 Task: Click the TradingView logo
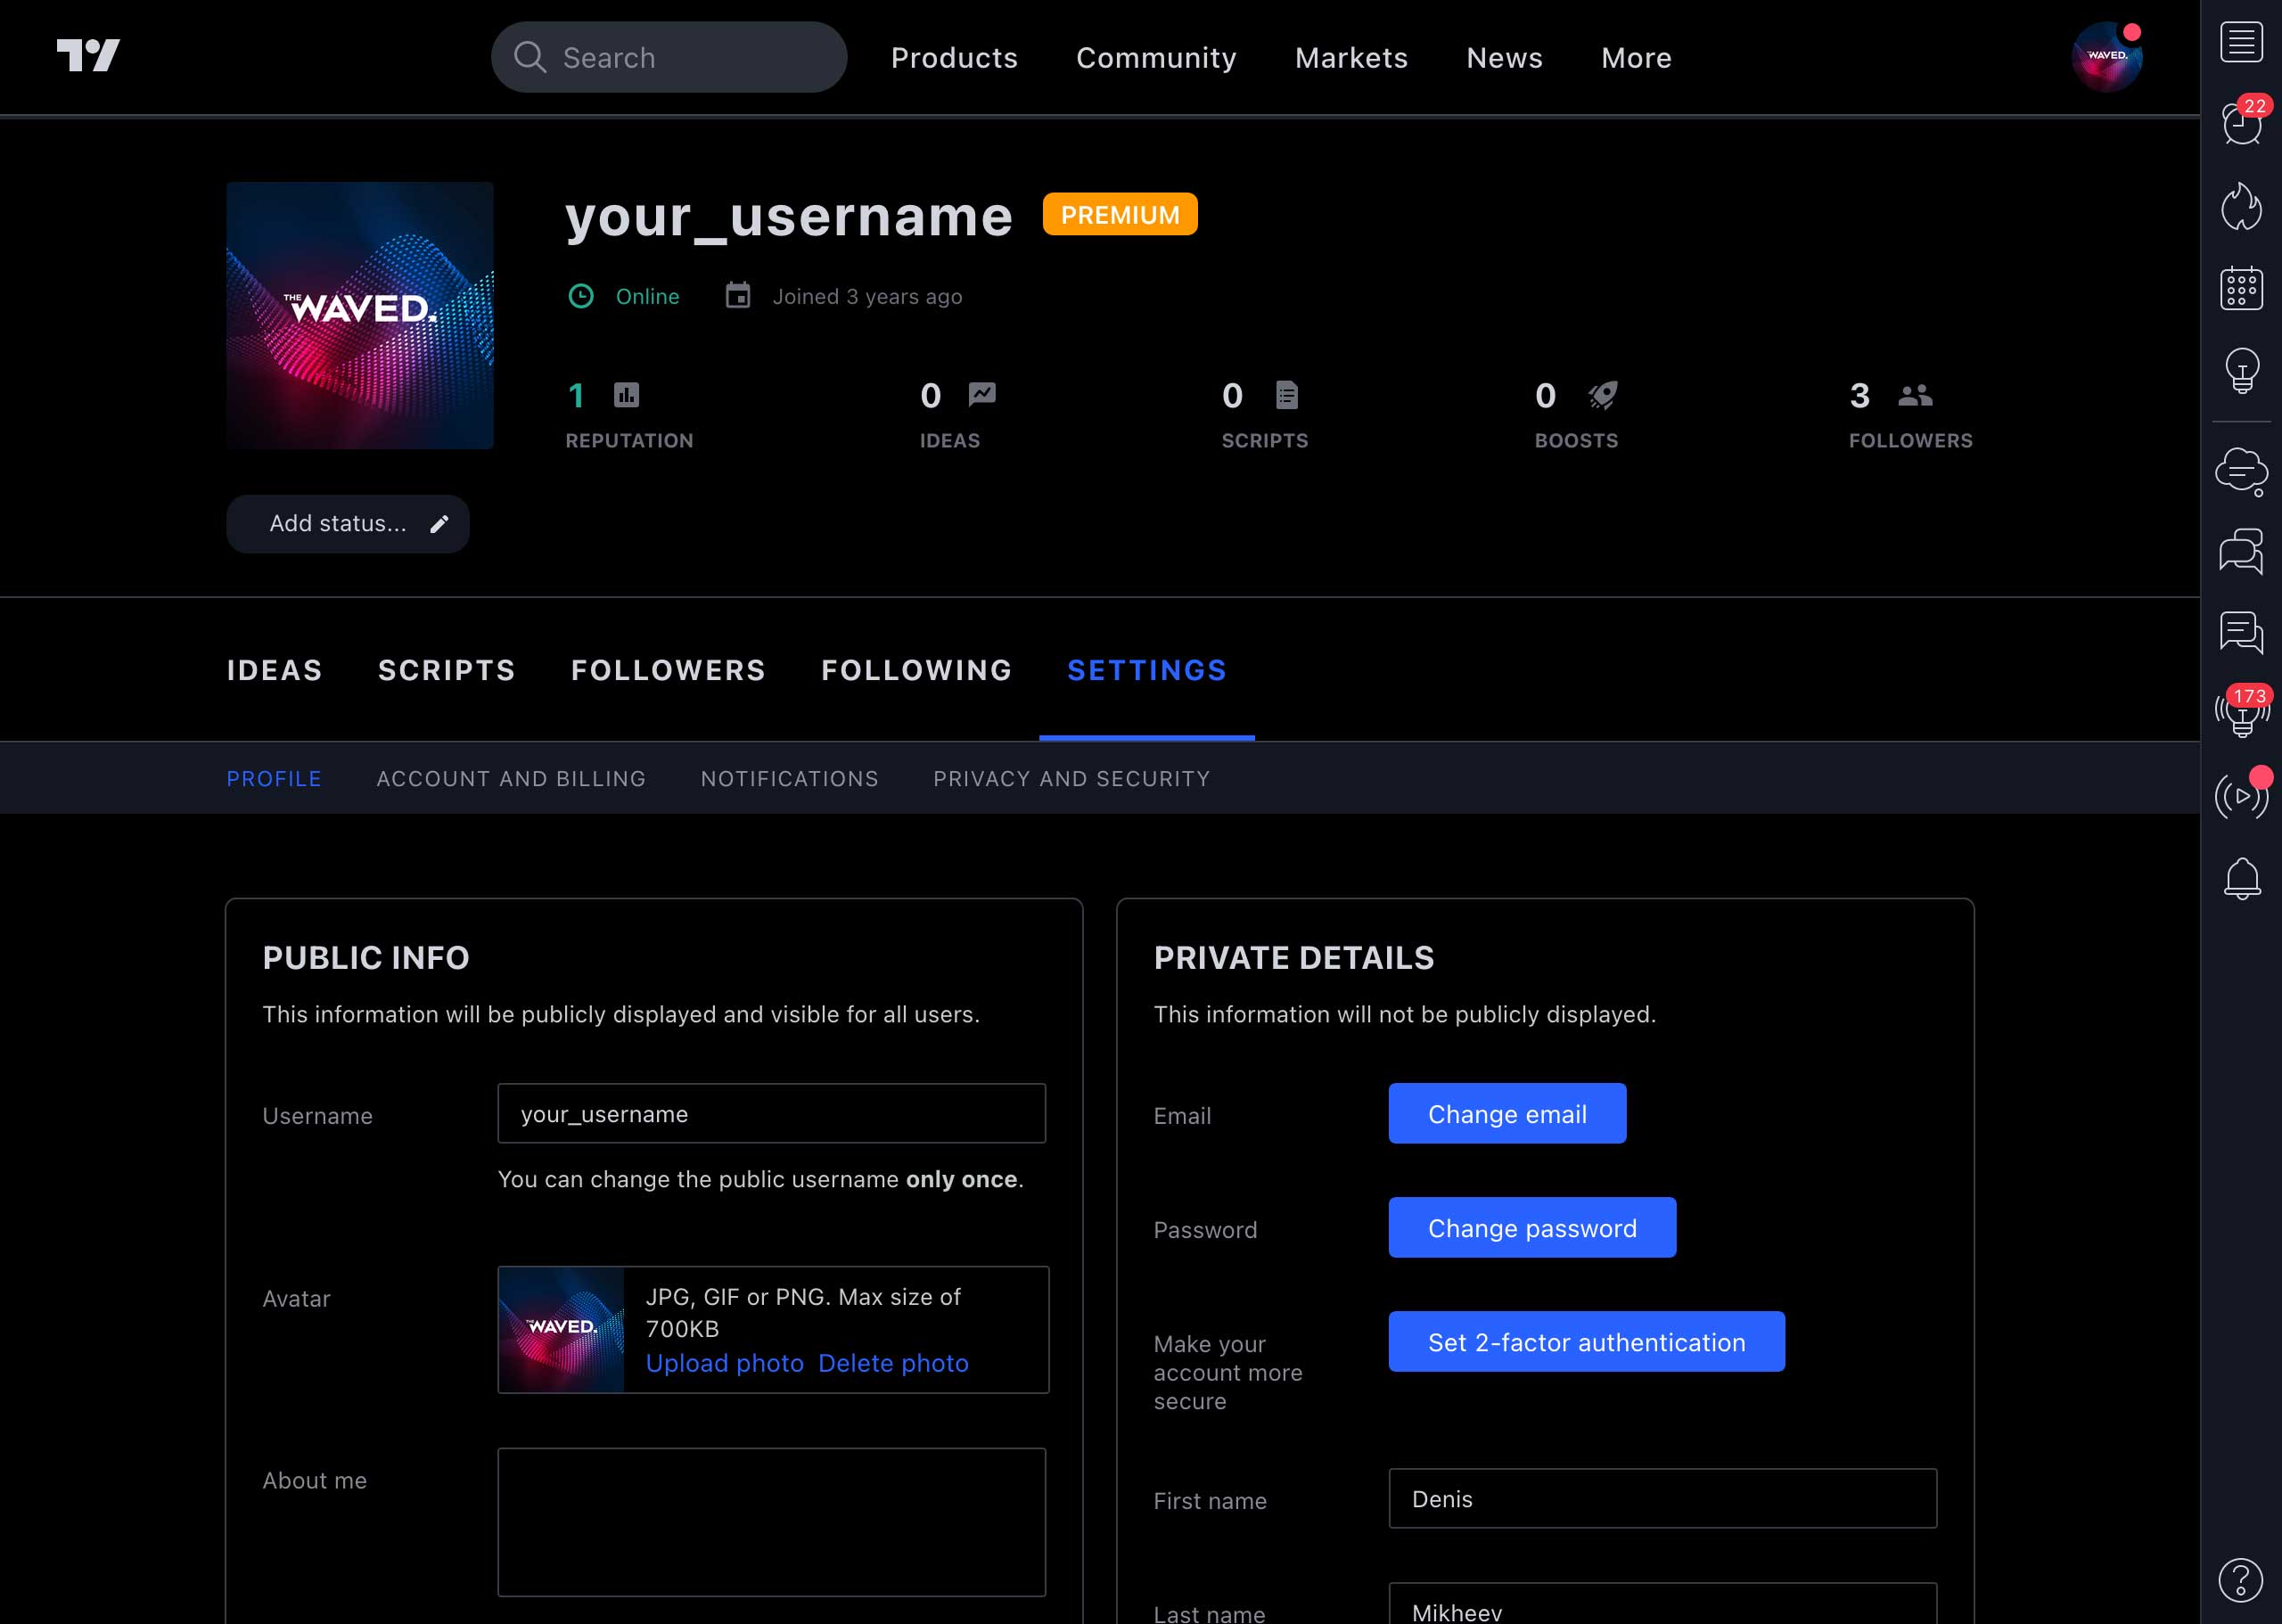click(x=88, y=56)
